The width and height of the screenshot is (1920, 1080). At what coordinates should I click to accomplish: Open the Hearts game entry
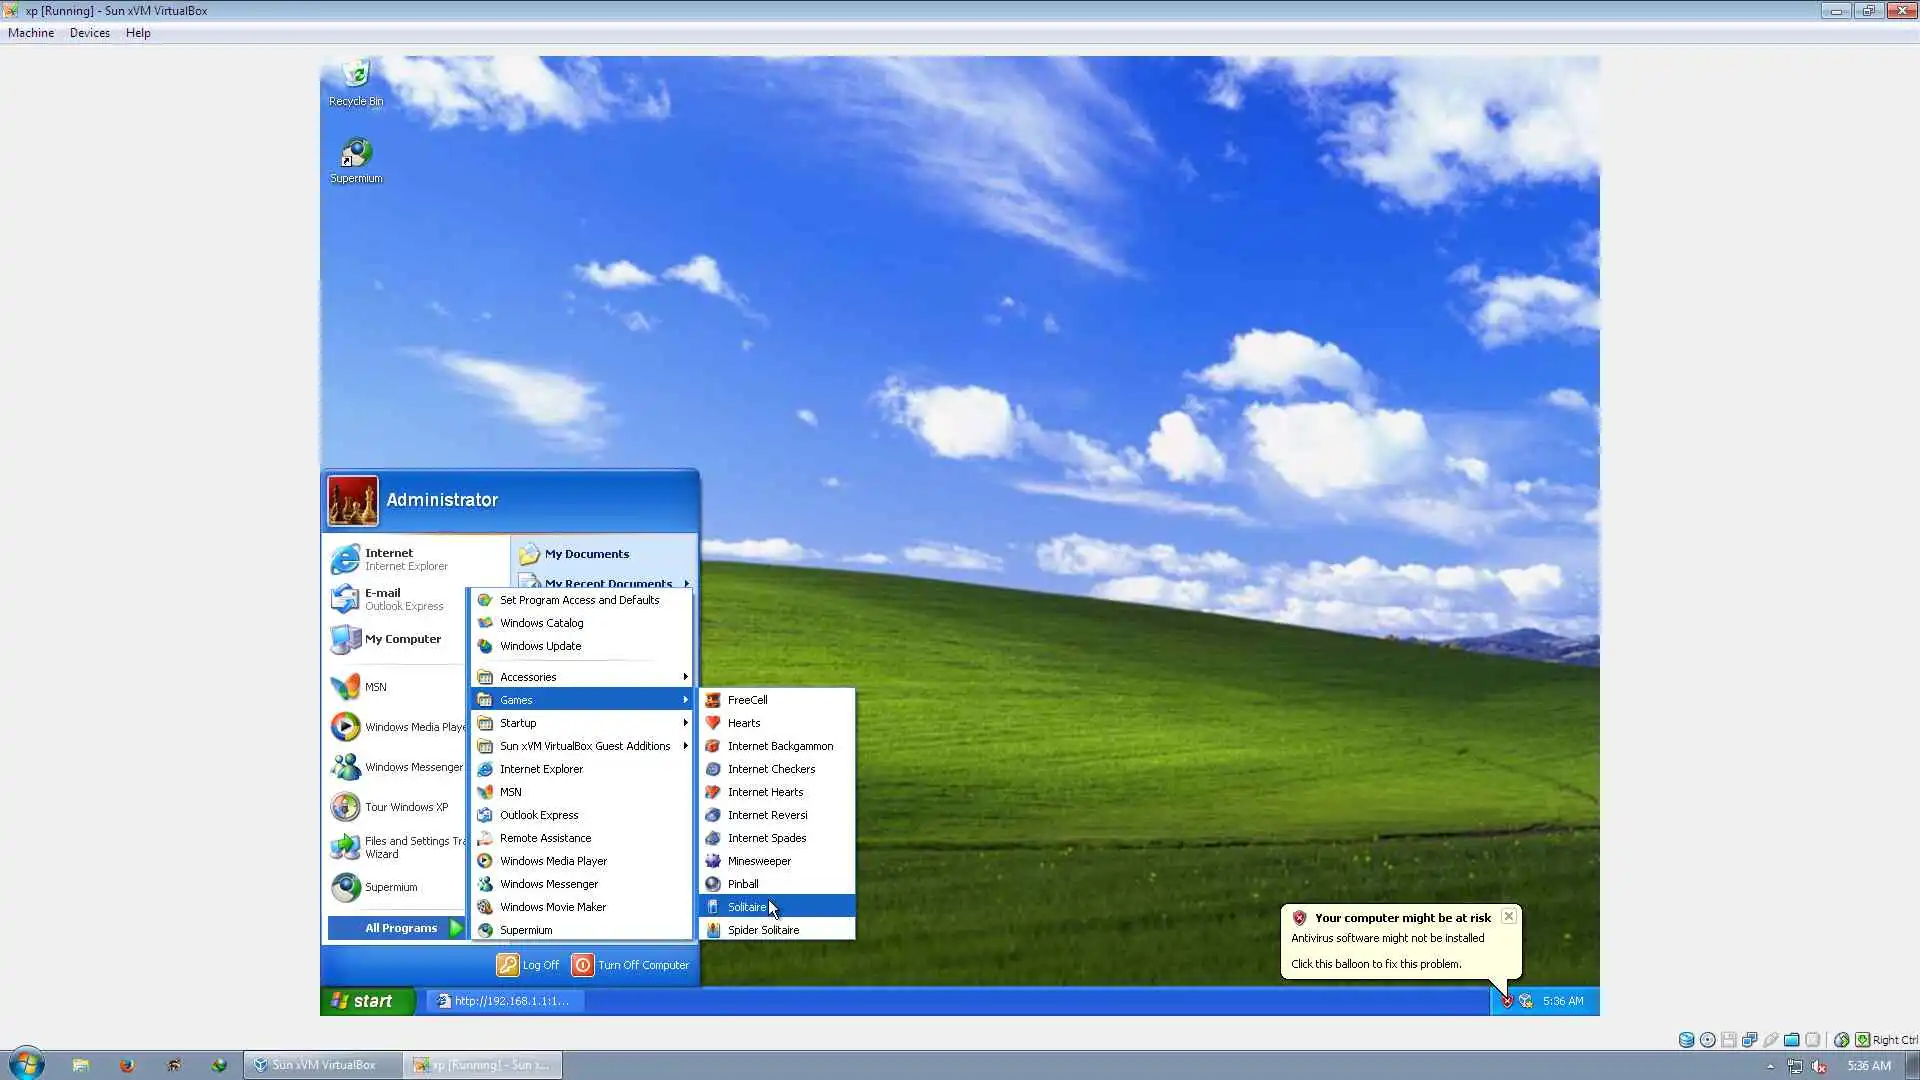pyautogui.click(x=744, y=723)
